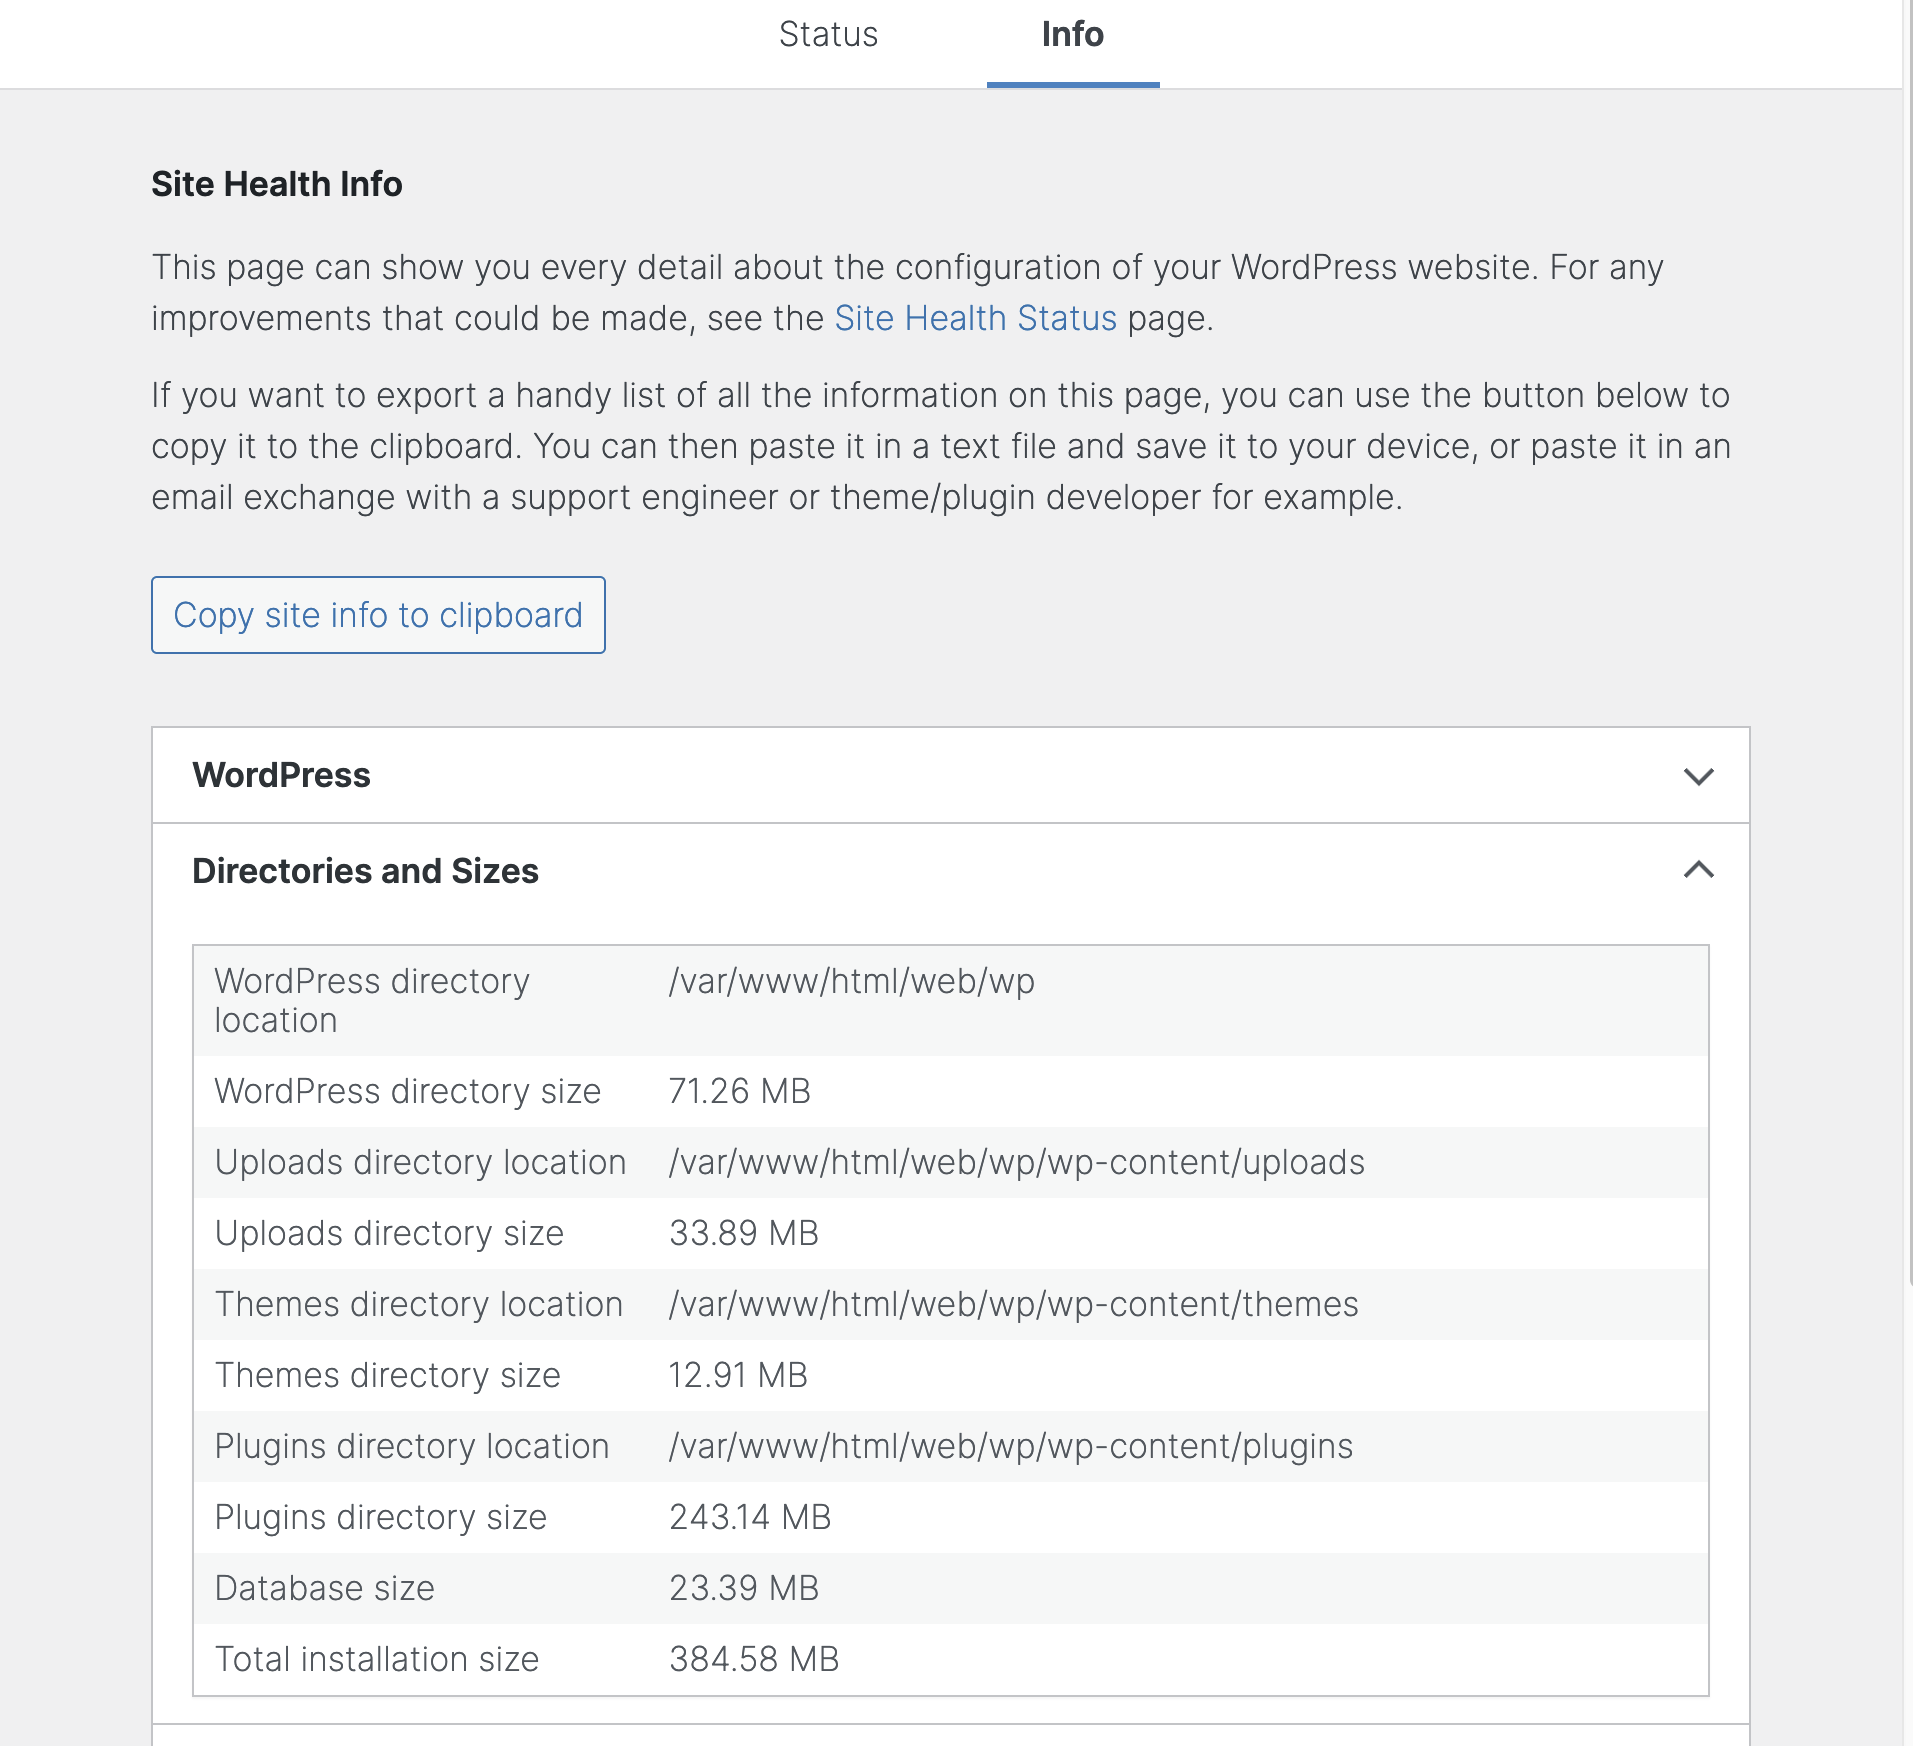Select the Uploads directory location path
This screenshot has width=1913, height=1746.
coord(1016,1162)
